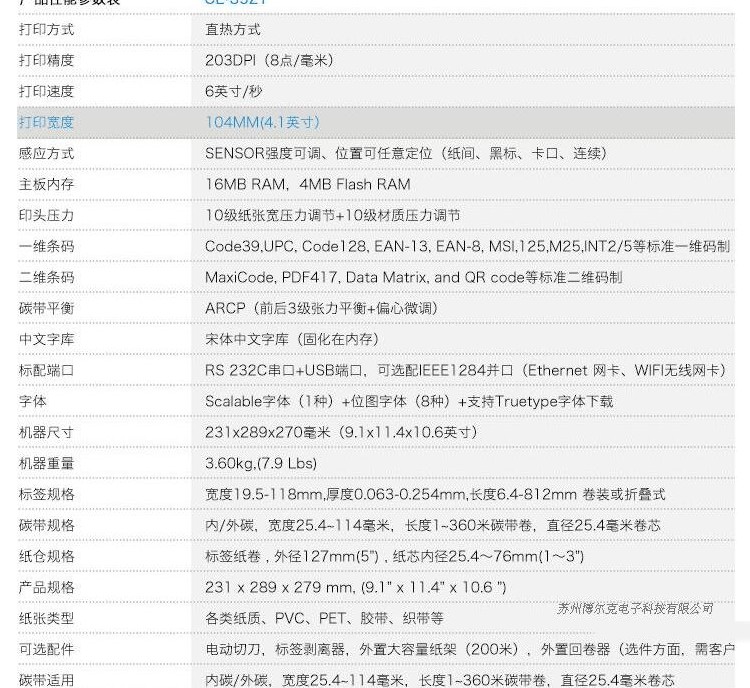Select the 碳带规格 label

pyautogui.click(x=46, y=525)
